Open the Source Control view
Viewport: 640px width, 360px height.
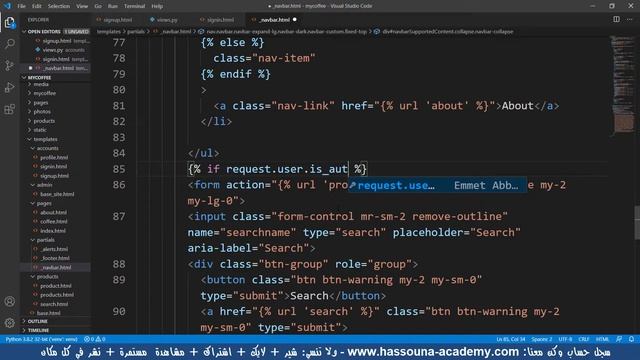click(9, 65)
